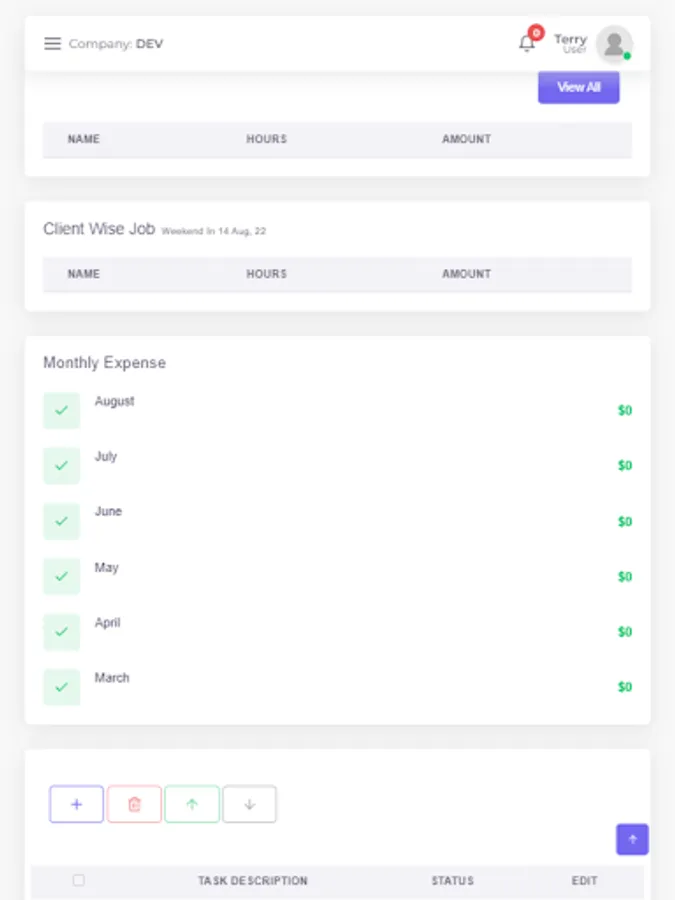Click the Status column header
Viewport: 675px width, 900px height.
452,881
